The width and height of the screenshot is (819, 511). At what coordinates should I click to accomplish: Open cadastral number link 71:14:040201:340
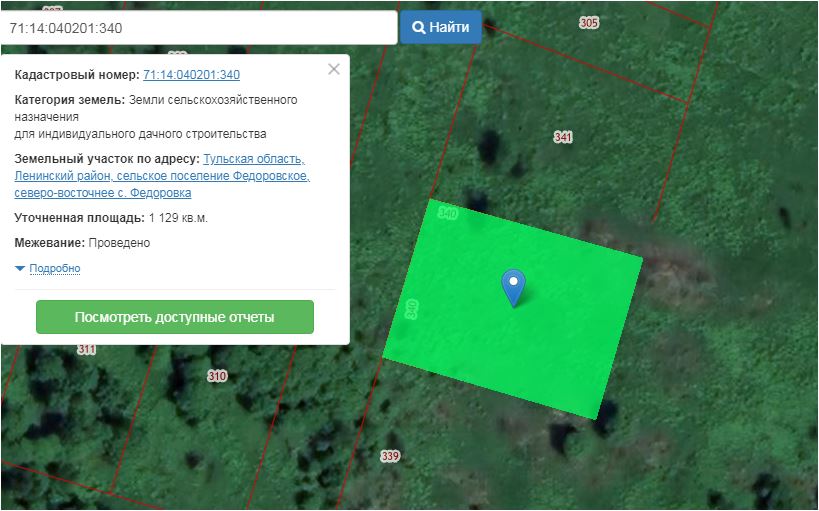point(191,75)
